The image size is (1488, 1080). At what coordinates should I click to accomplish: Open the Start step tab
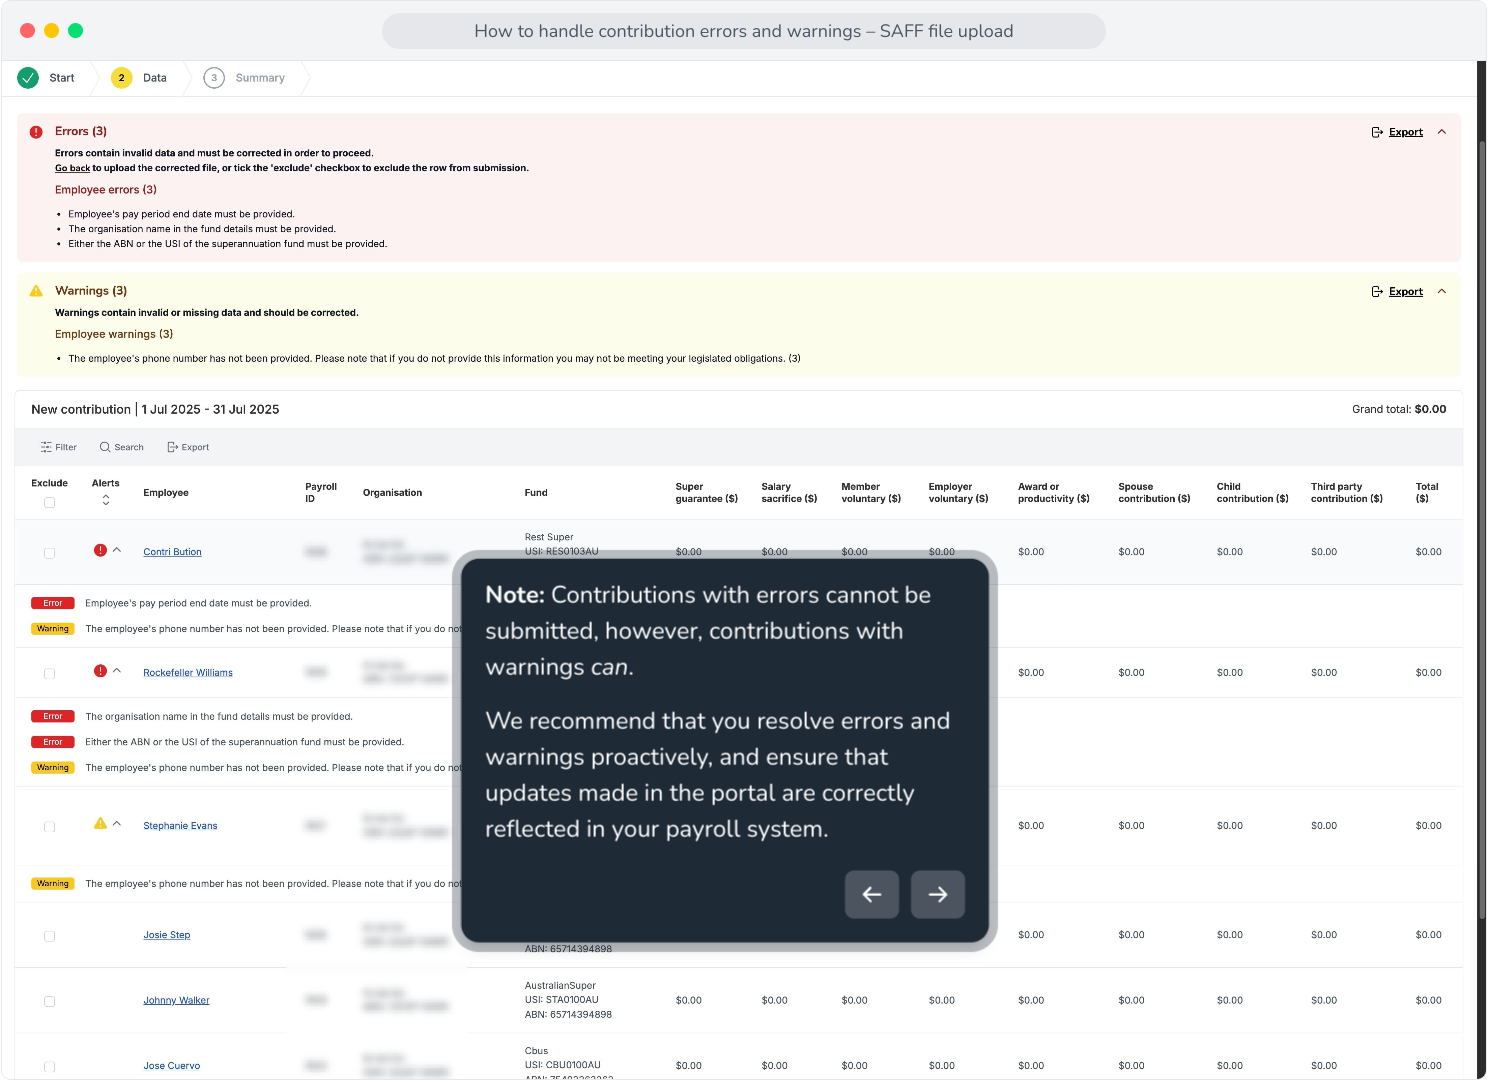62,78
